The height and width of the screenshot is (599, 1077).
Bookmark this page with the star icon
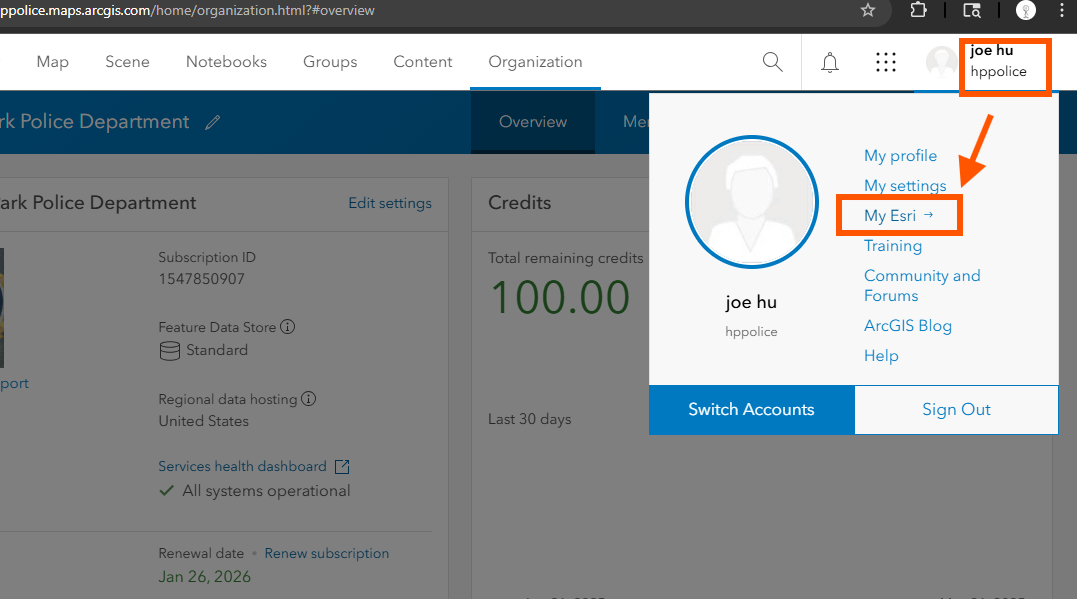tap(868, 10)
